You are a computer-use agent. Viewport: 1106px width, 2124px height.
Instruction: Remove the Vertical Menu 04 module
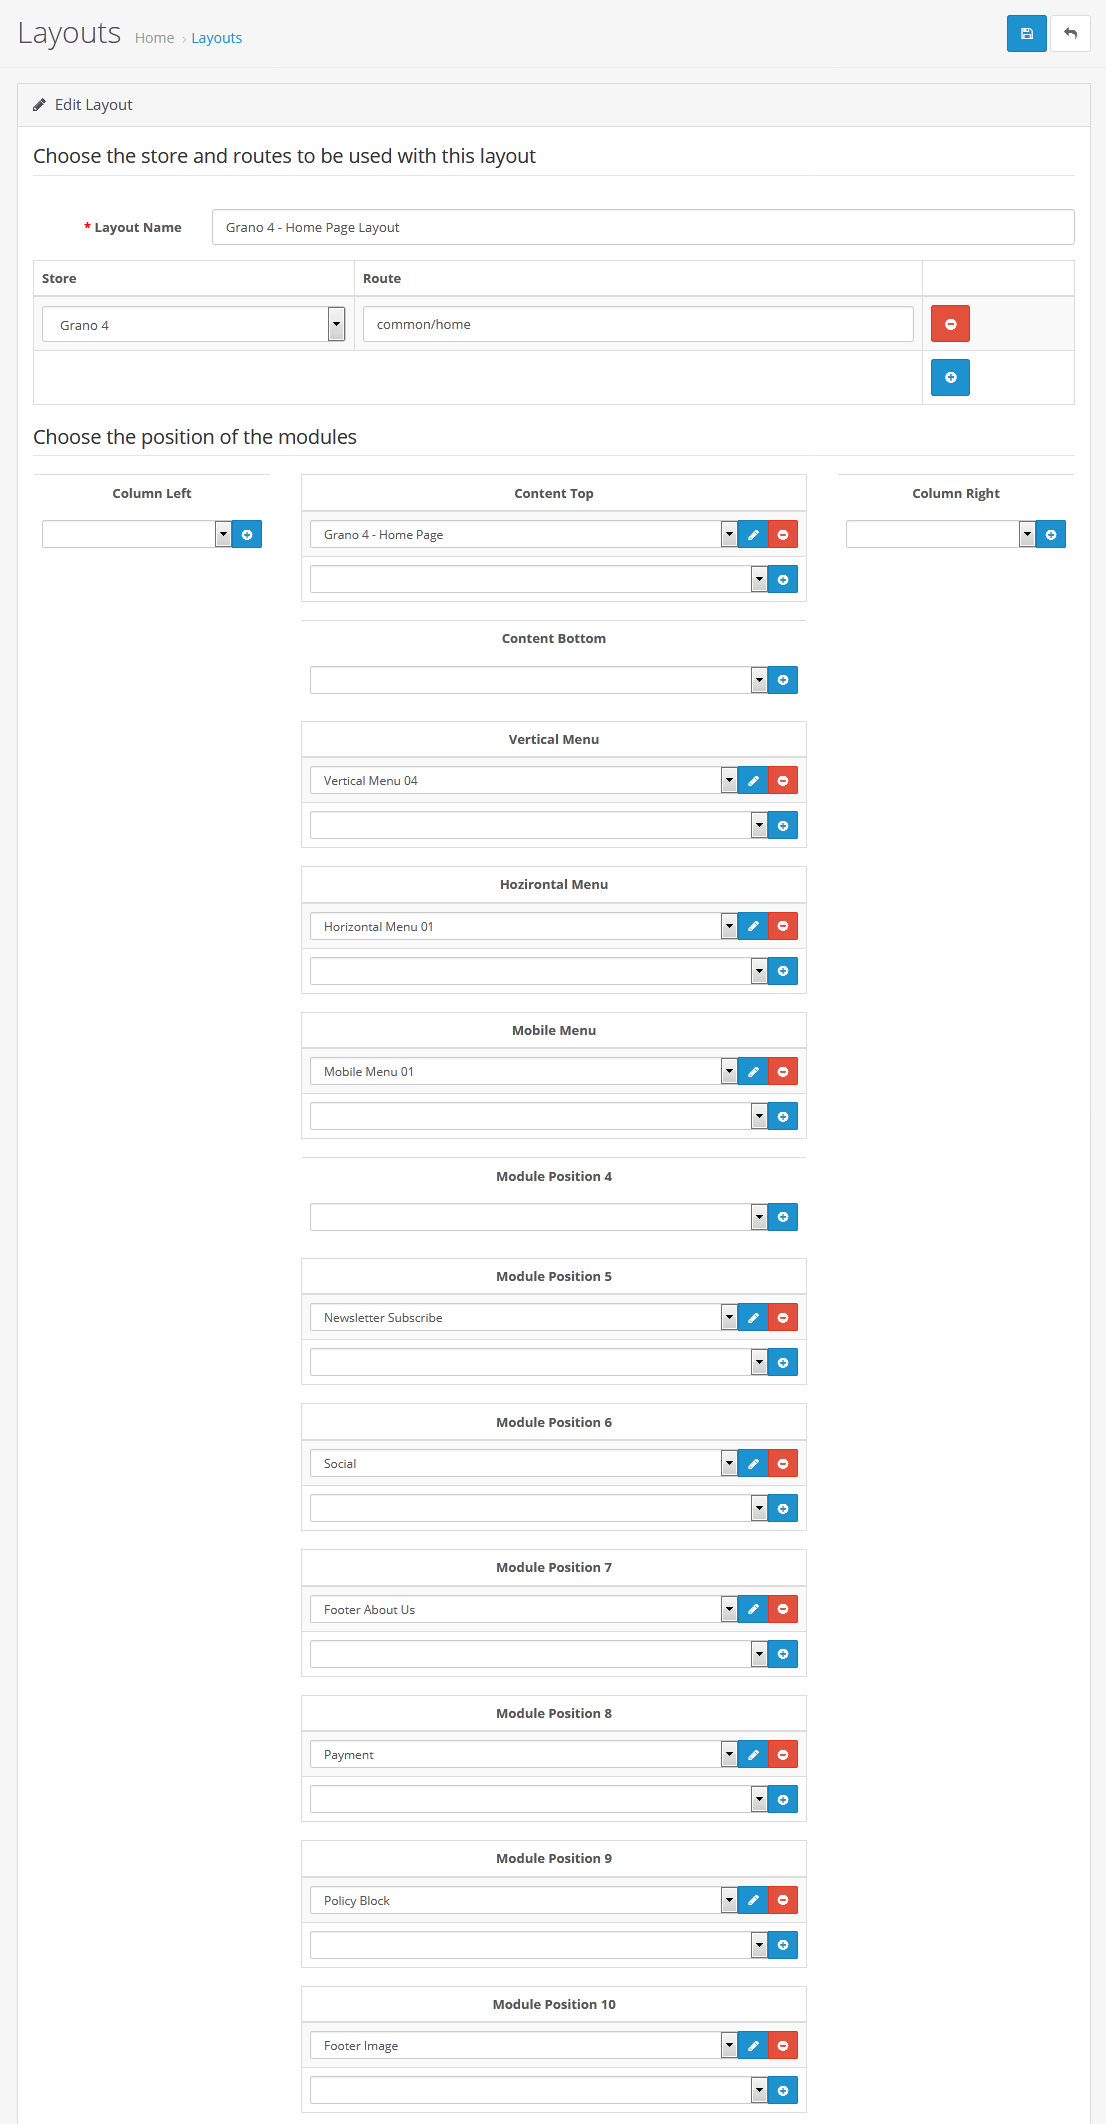click(783, 781)
